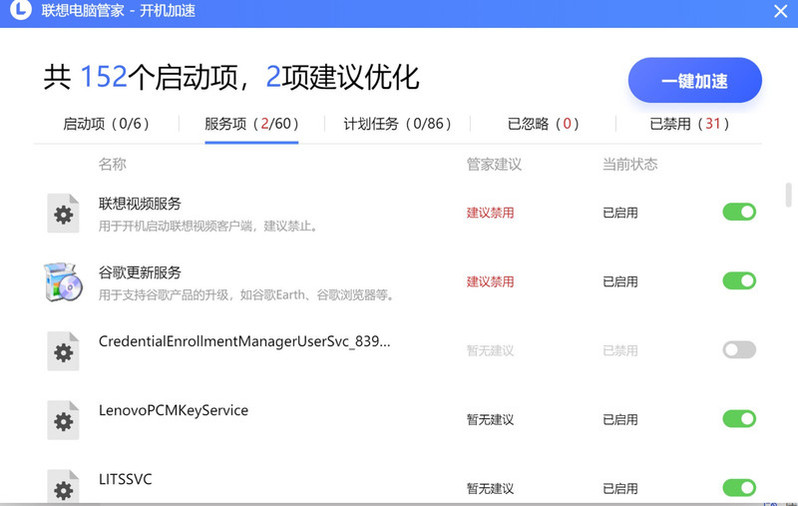
Task: Click the LITSSVC gear icon
Action: coord(63,488)
